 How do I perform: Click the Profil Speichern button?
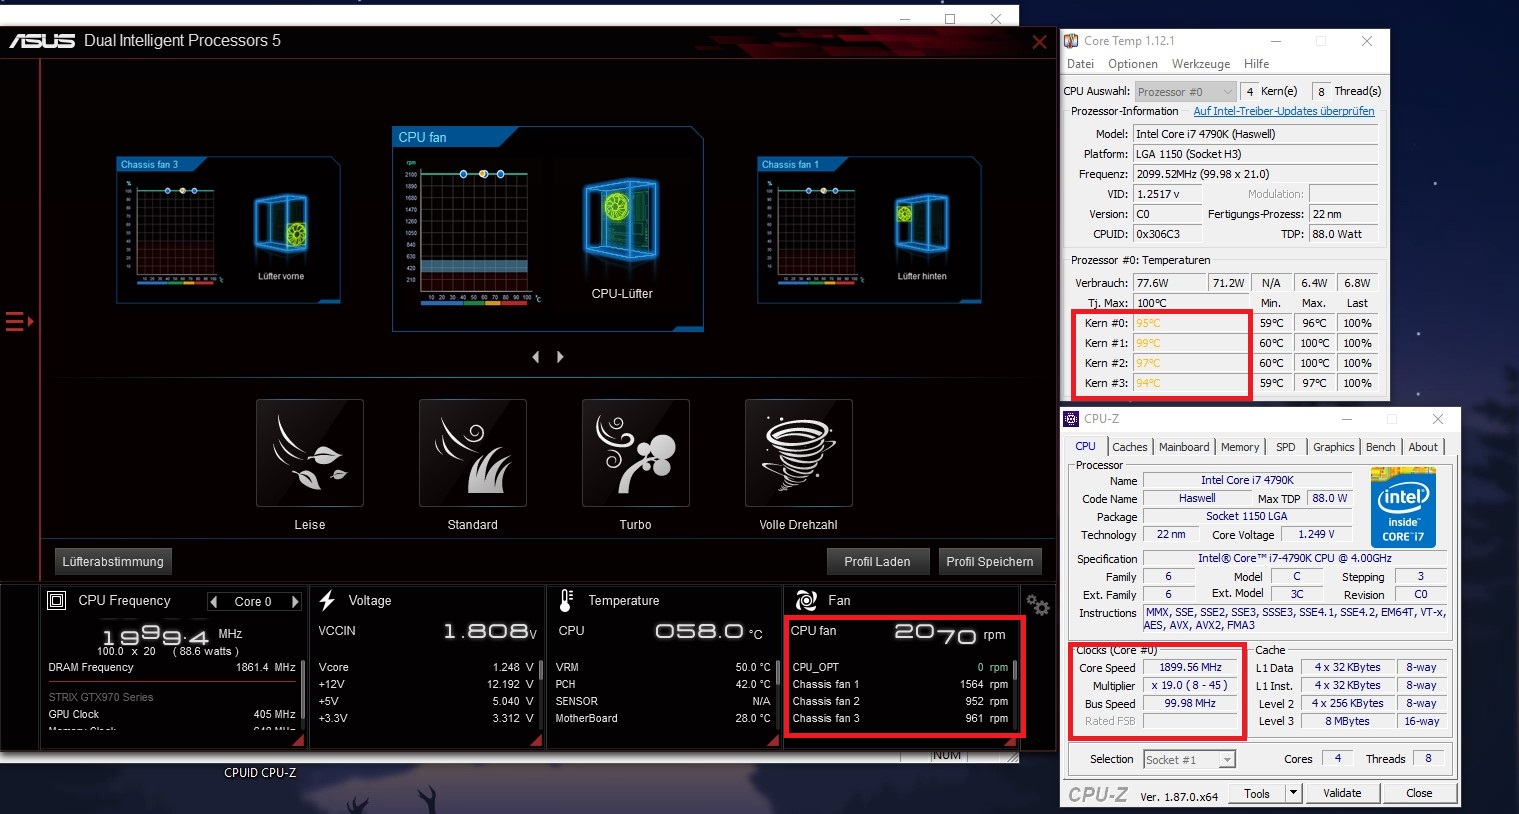[990, 562]
